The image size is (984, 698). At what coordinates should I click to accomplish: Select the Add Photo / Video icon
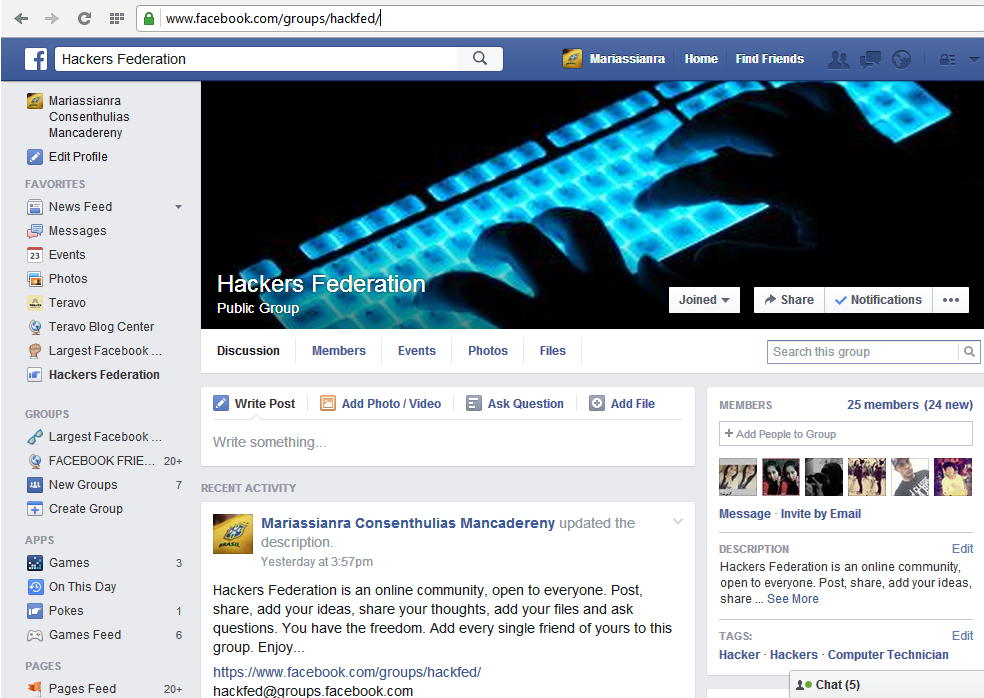click(x=328, y=403)
